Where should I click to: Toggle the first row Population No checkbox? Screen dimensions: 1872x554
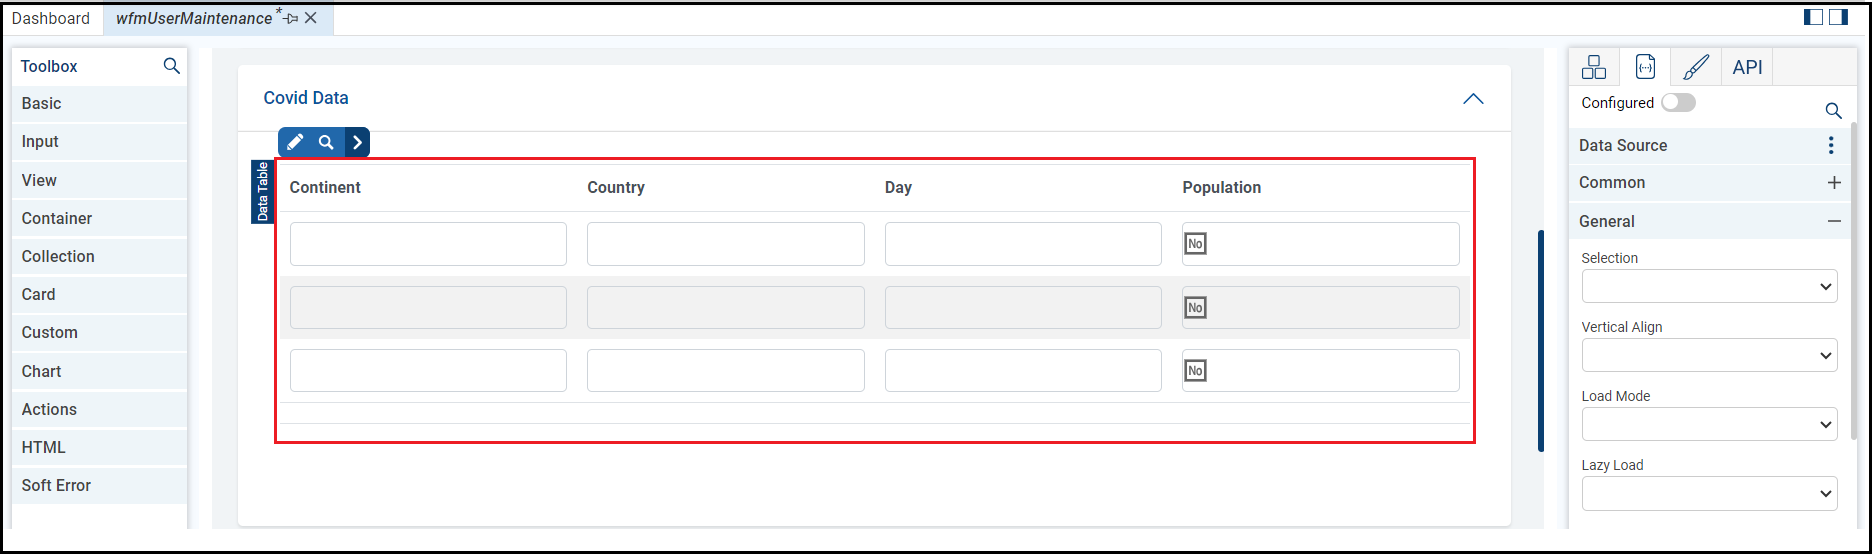click(1195, 244)
